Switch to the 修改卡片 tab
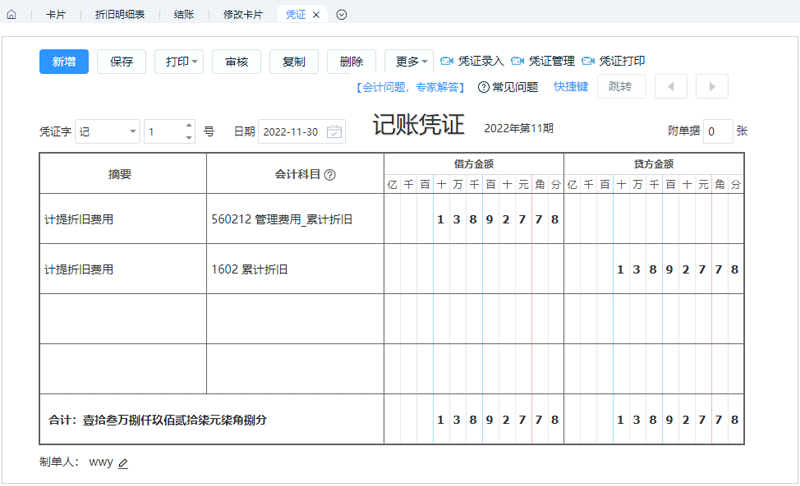The height and width of the screenshot is (486, 800). coord(243,15)
